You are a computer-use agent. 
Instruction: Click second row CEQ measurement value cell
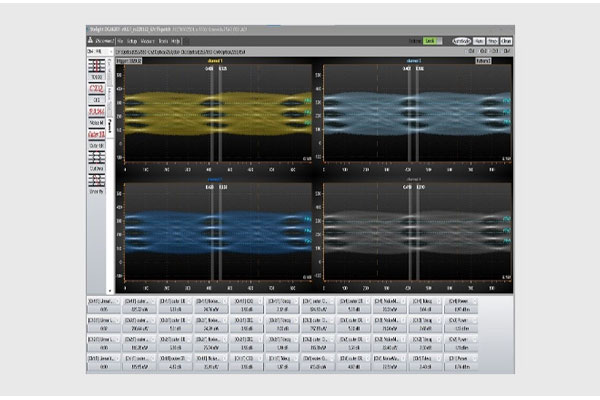coord(246,329)
